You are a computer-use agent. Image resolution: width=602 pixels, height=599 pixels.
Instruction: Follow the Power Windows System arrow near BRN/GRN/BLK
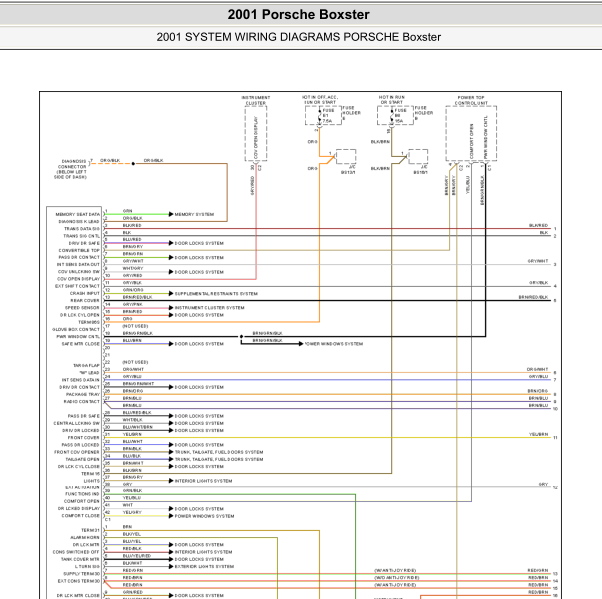pyautogui.click(x=334, y=344)
